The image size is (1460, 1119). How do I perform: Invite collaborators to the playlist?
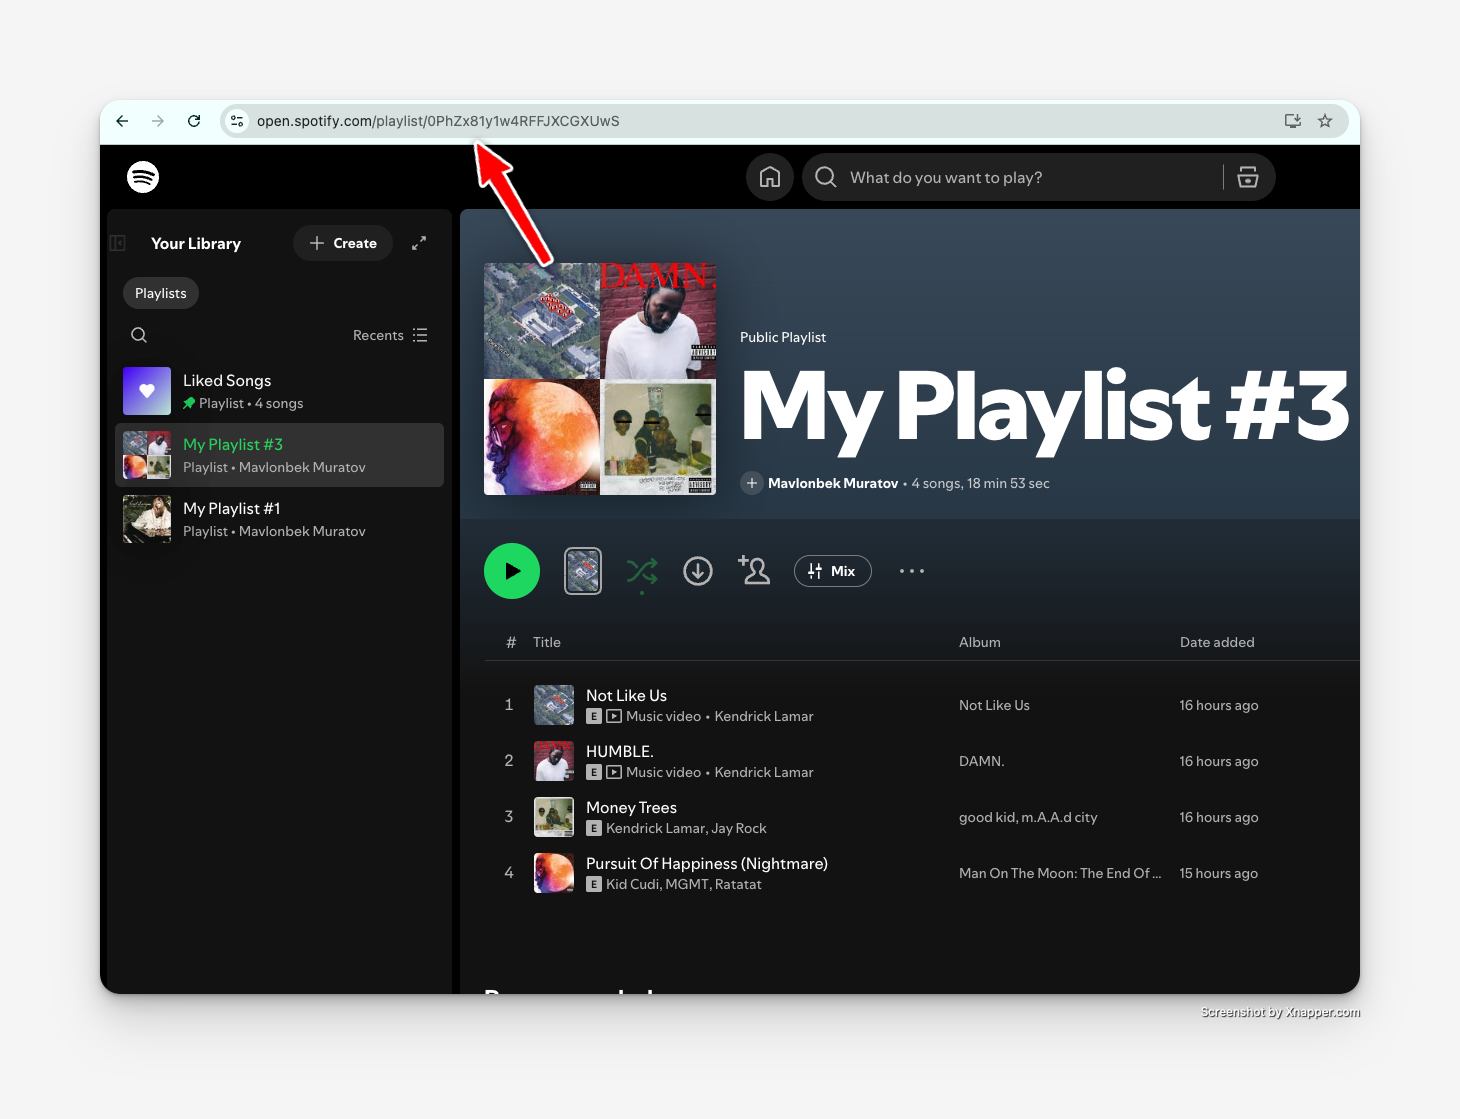(754, 570)
